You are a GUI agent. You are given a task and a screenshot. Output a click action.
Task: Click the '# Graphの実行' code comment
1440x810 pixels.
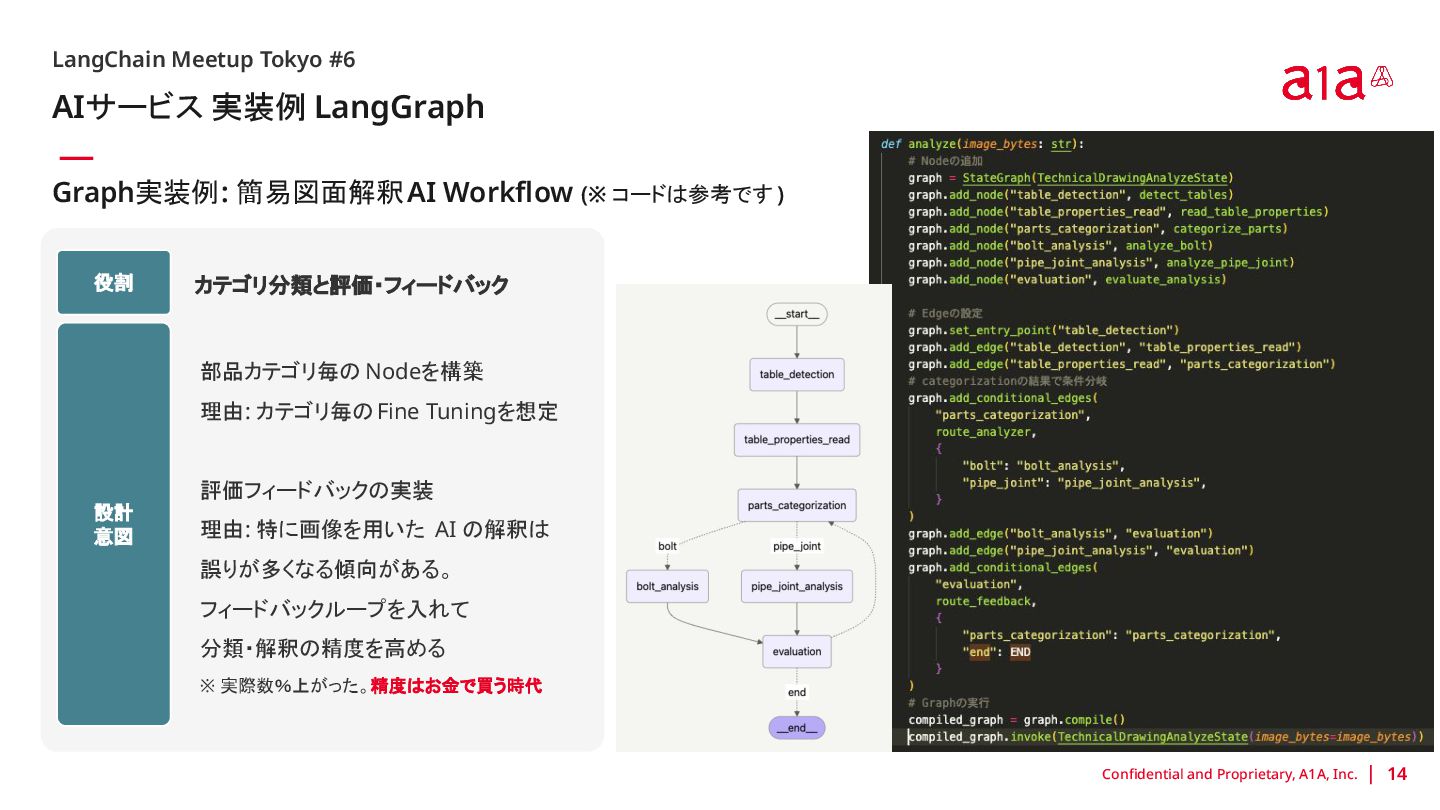pos(948,703)
